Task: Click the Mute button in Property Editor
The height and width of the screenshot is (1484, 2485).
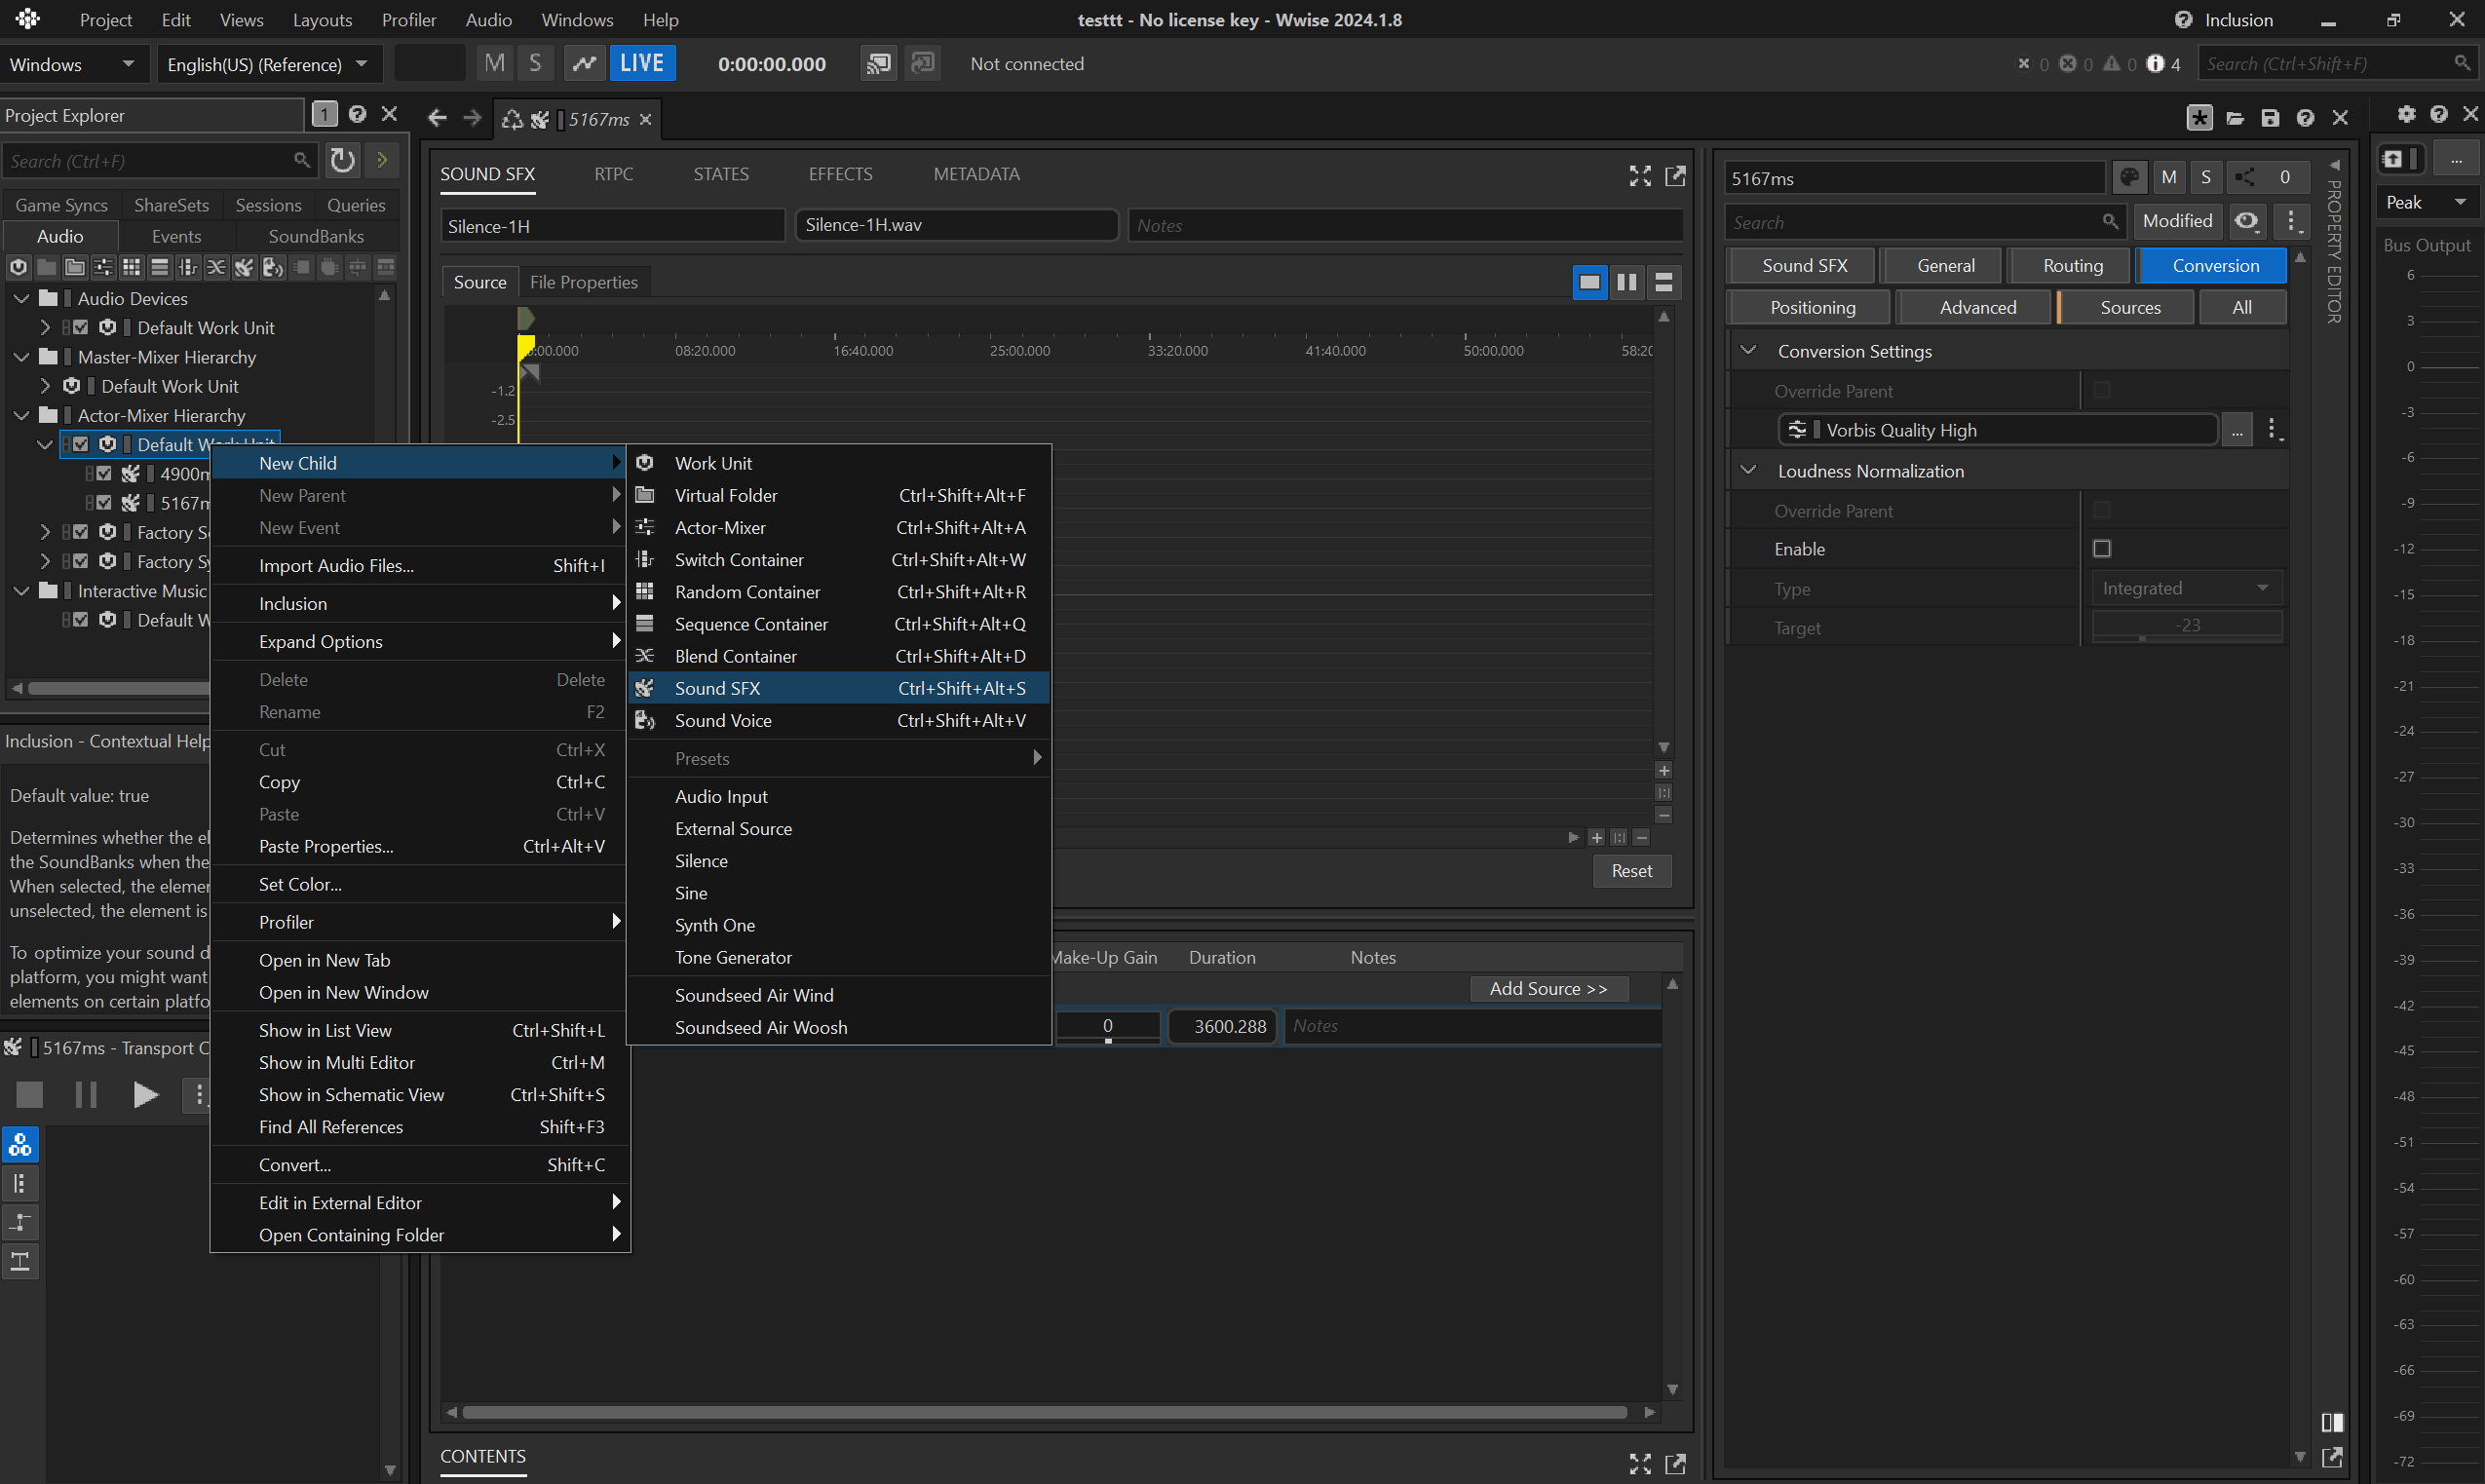Action: tap(2168, 178)
